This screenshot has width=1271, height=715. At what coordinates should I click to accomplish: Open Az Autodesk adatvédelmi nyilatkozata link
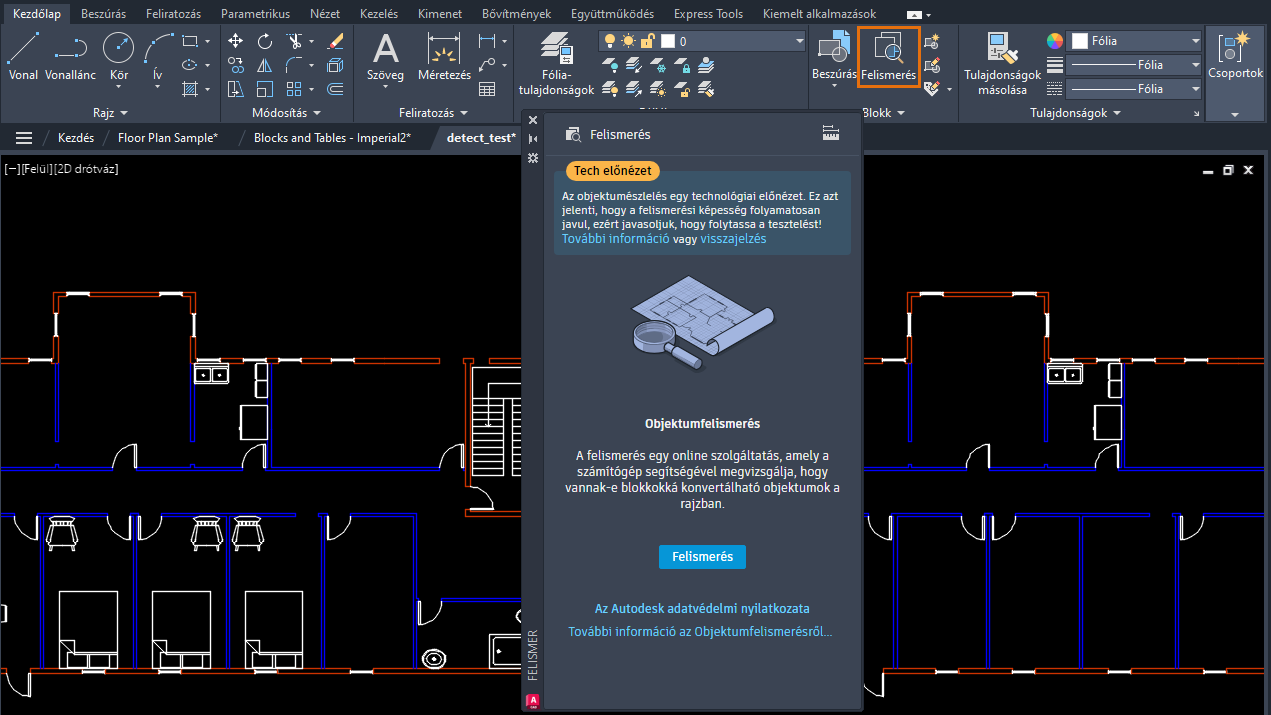point(702,608)
